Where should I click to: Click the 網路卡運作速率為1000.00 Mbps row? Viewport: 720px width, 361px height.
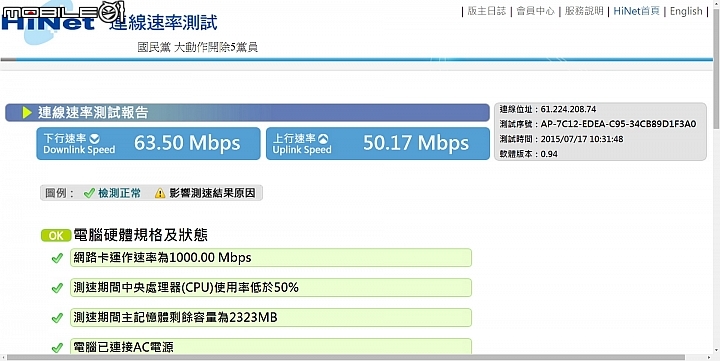click(271, 258)
